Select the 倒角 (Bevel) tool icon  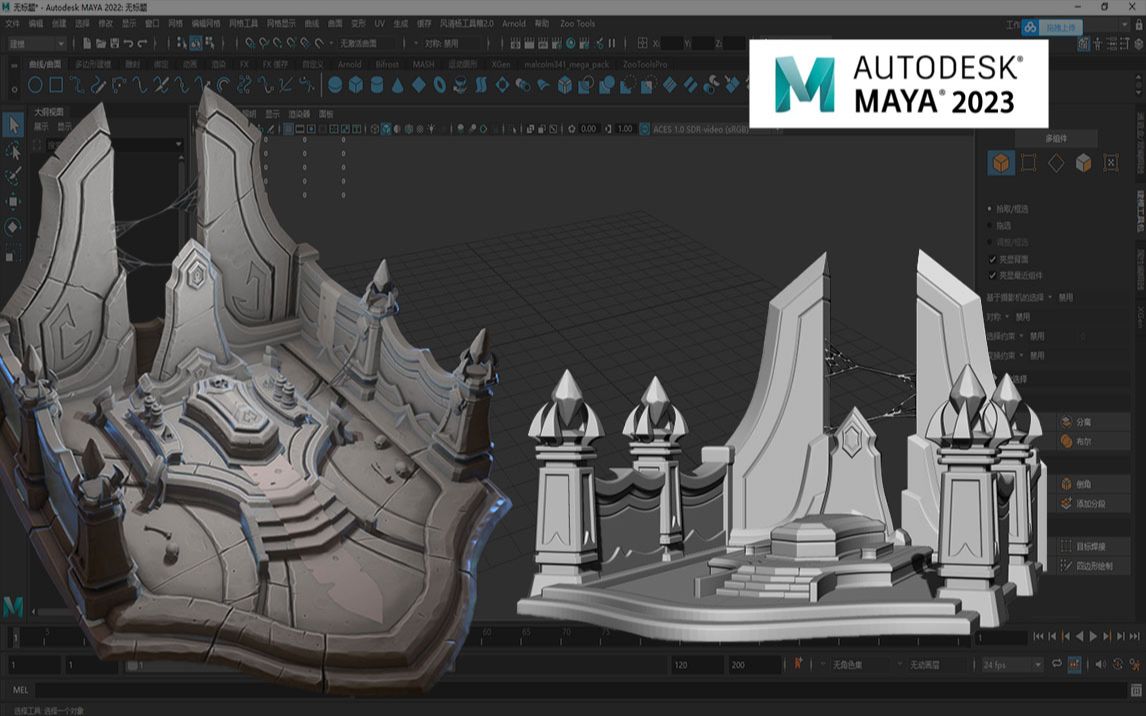pyautogui.click(x=1064, y=483)
